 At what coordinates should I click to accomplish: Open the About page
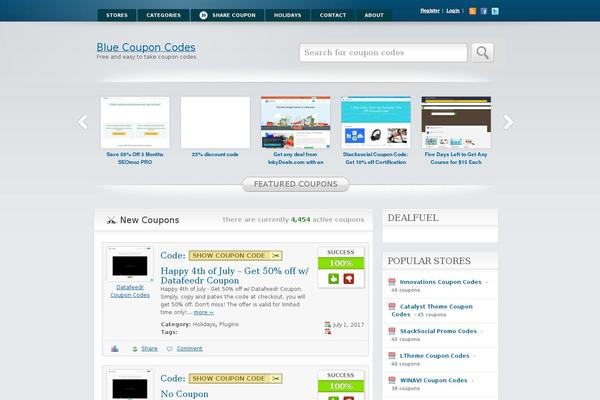click(x=374, y=15)
